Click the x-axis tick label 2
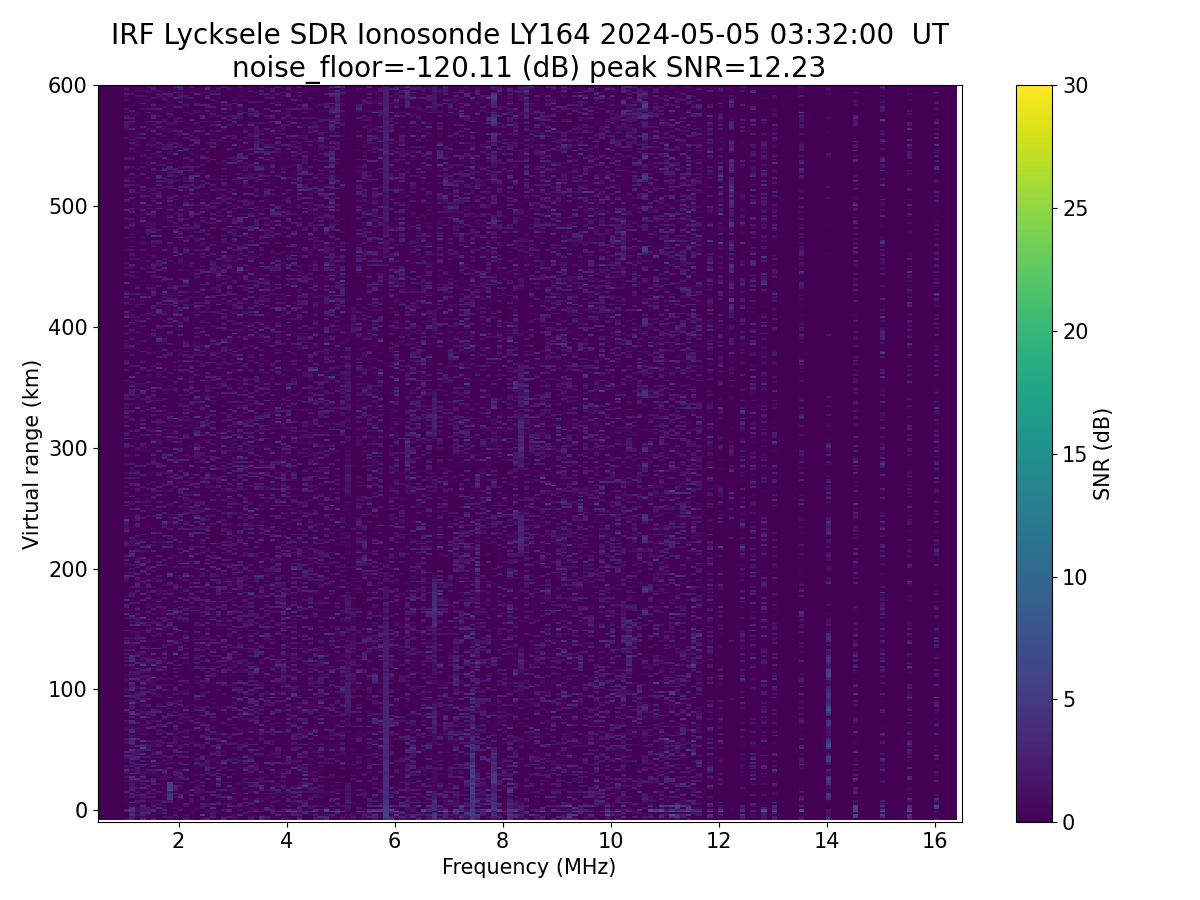 click(x=179, y=840)
